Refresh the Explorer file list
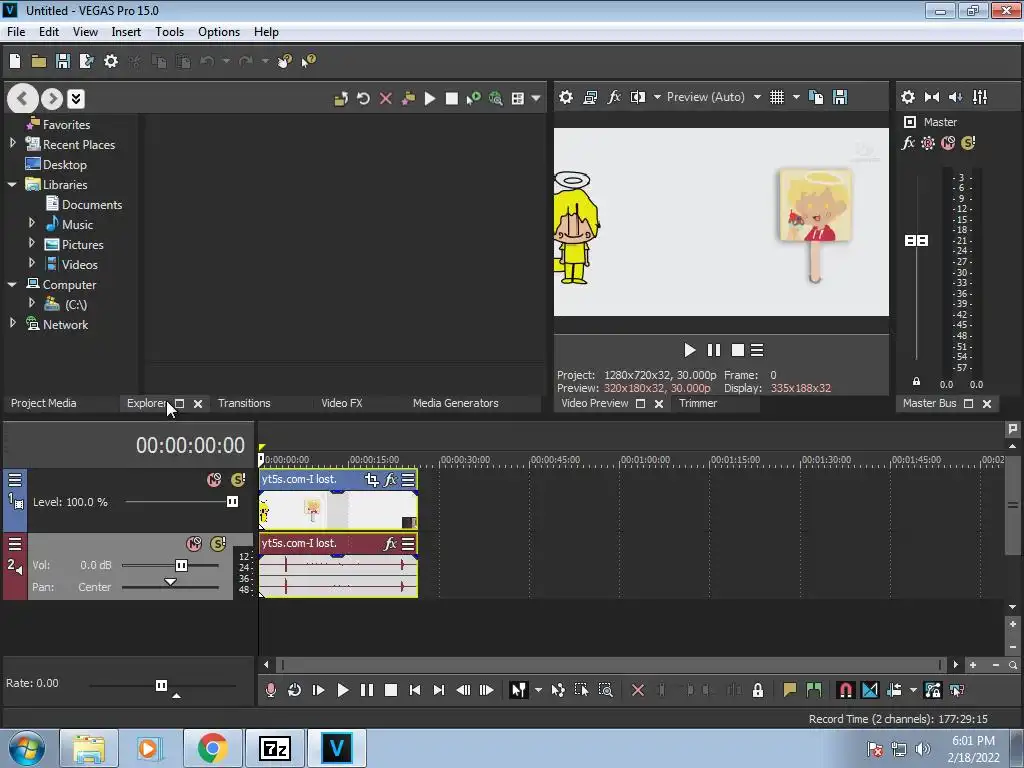The width and height of the screenshot is (1024, 768). [363, 99]
